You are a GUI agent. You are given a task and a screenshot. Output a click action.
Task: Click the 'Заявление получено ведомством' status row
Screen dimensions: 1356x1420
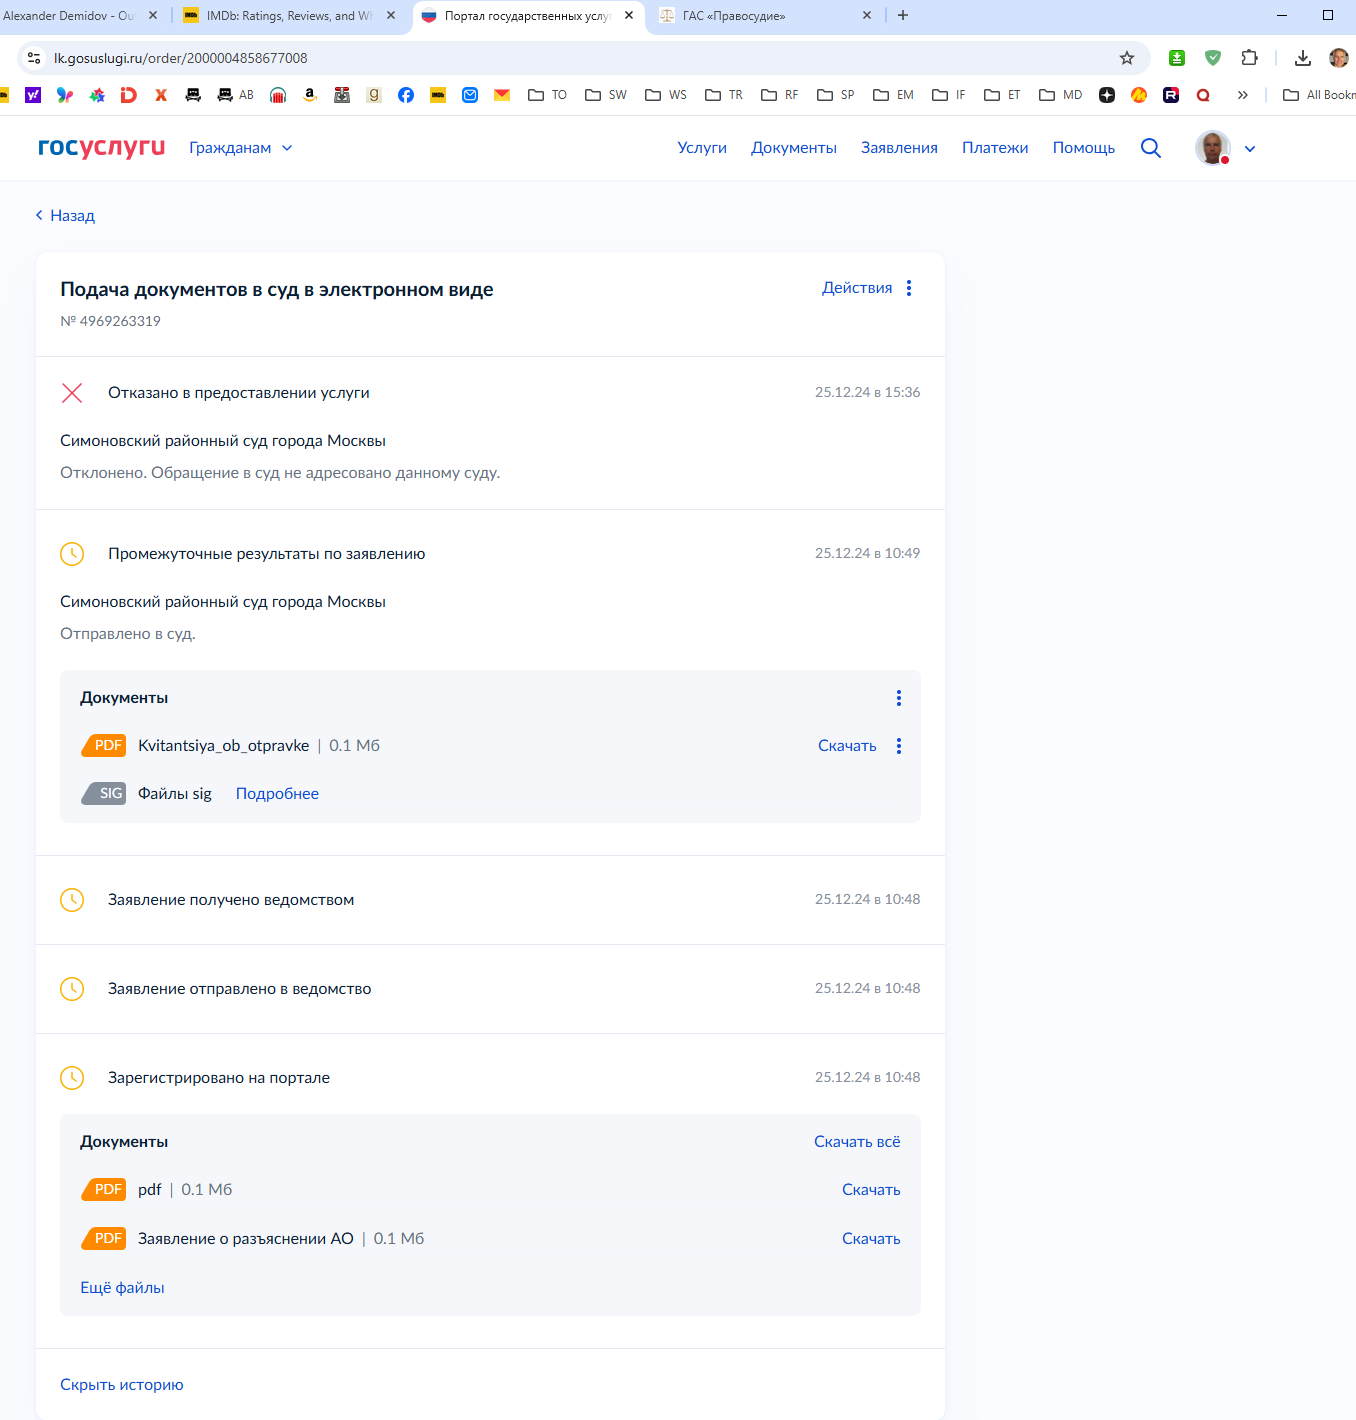pos(490,900)
